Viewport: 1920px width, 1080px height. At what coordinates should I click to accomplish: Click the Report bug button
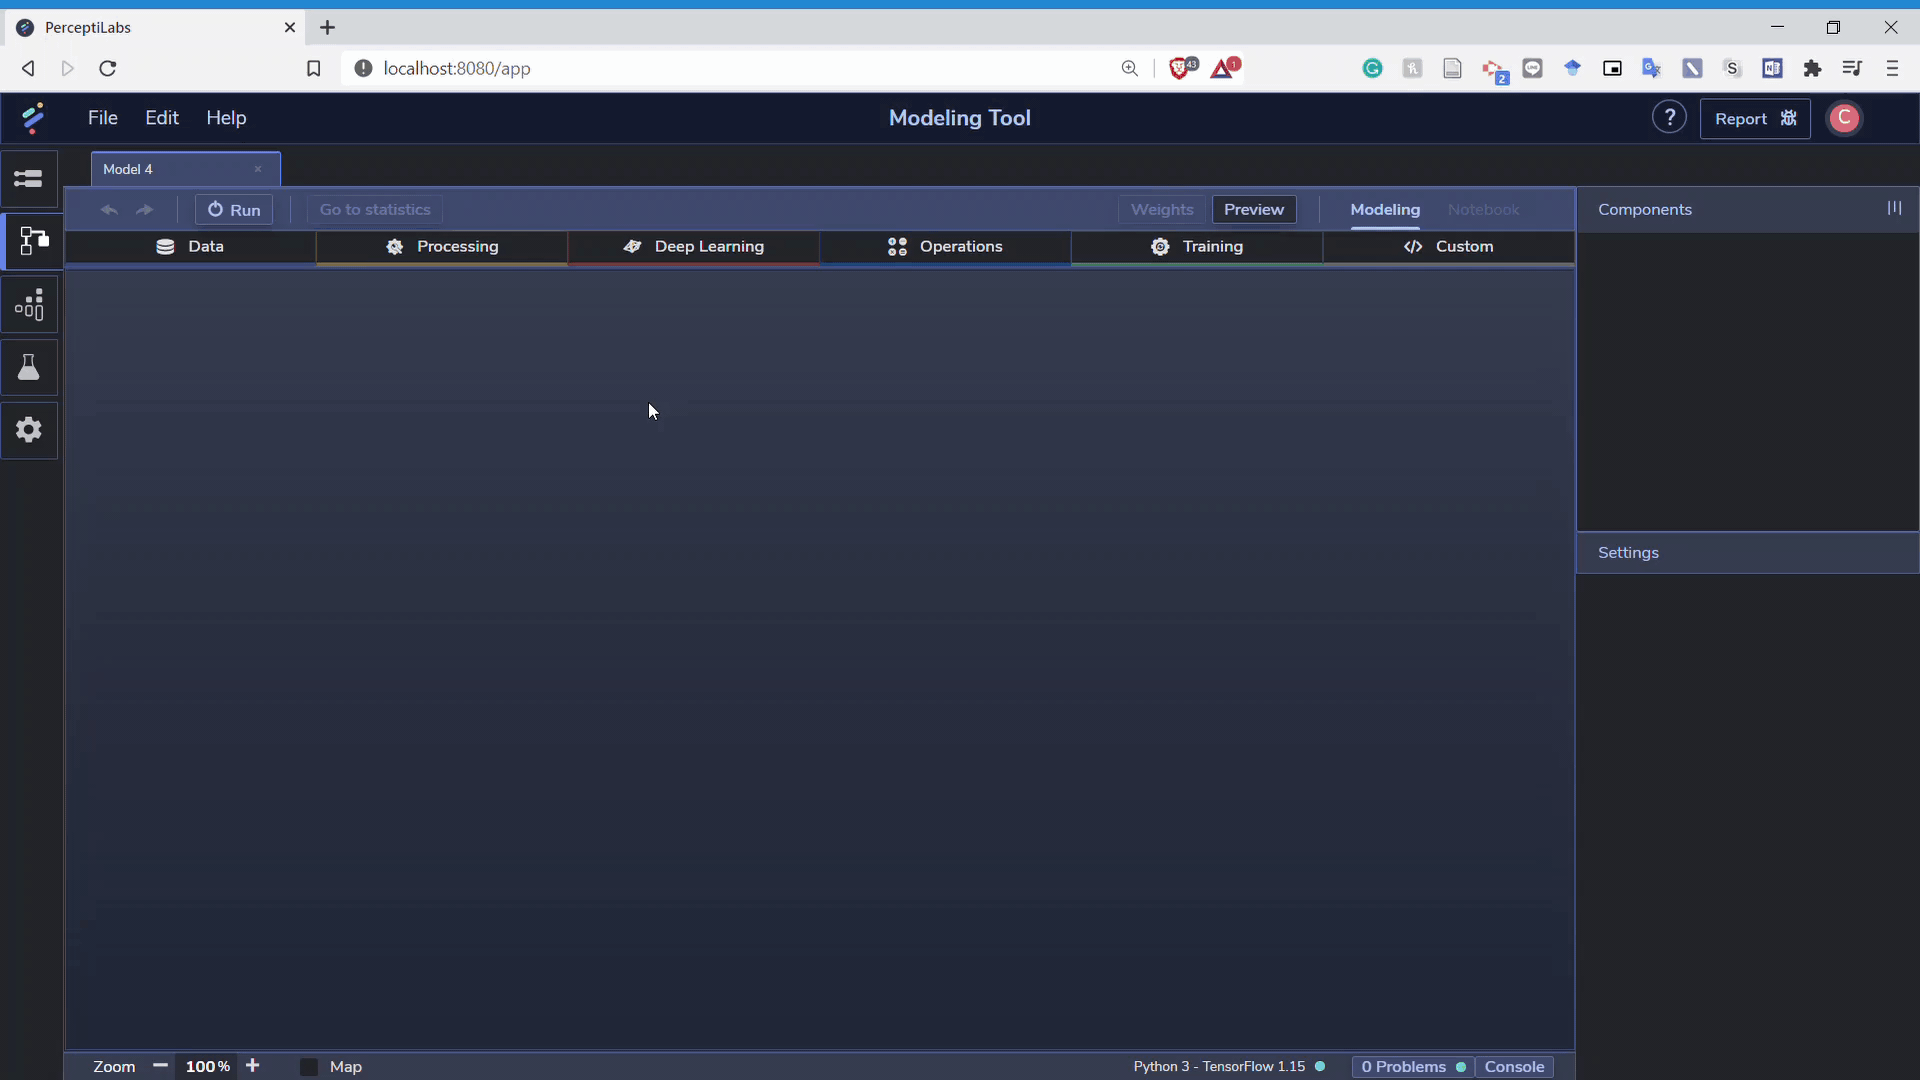tap(1755, 119)
